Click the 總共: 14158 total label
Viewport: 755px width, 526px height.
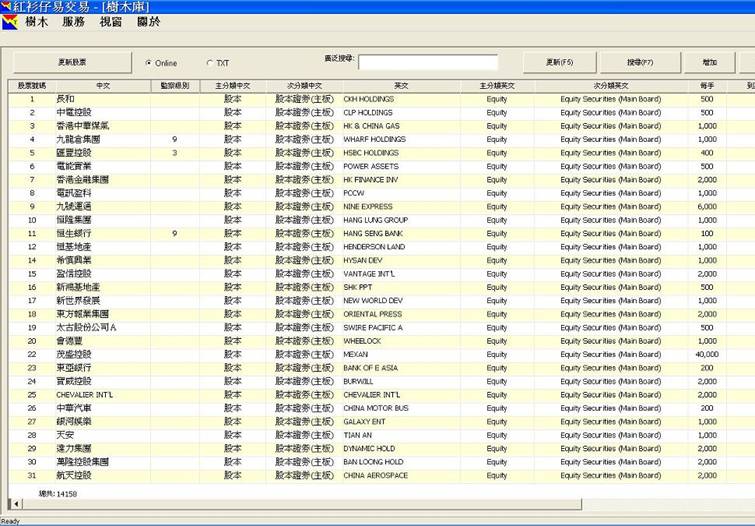coord(58,494)
